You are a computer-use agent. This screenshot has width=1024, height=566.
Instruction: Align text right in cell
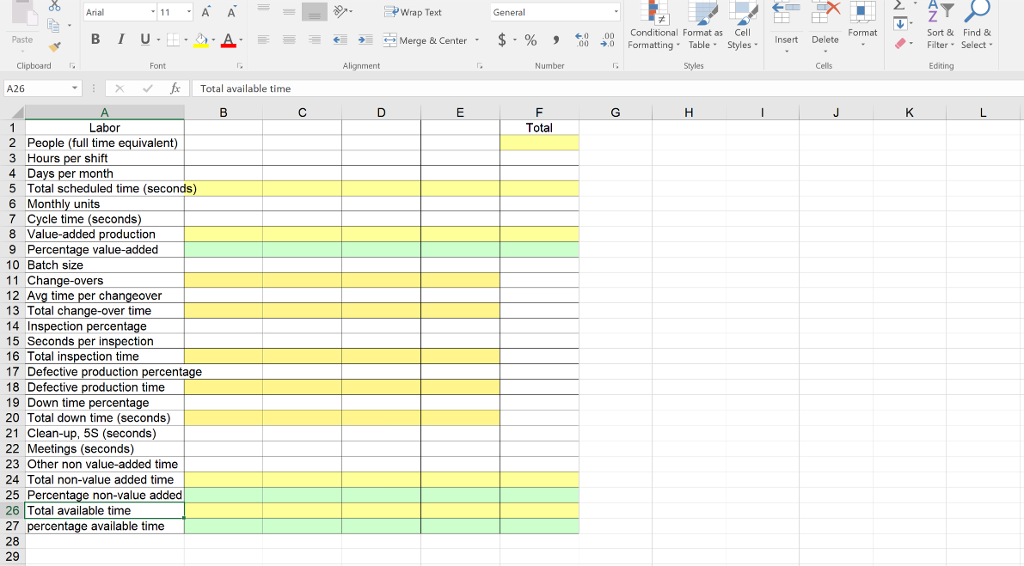314,40
